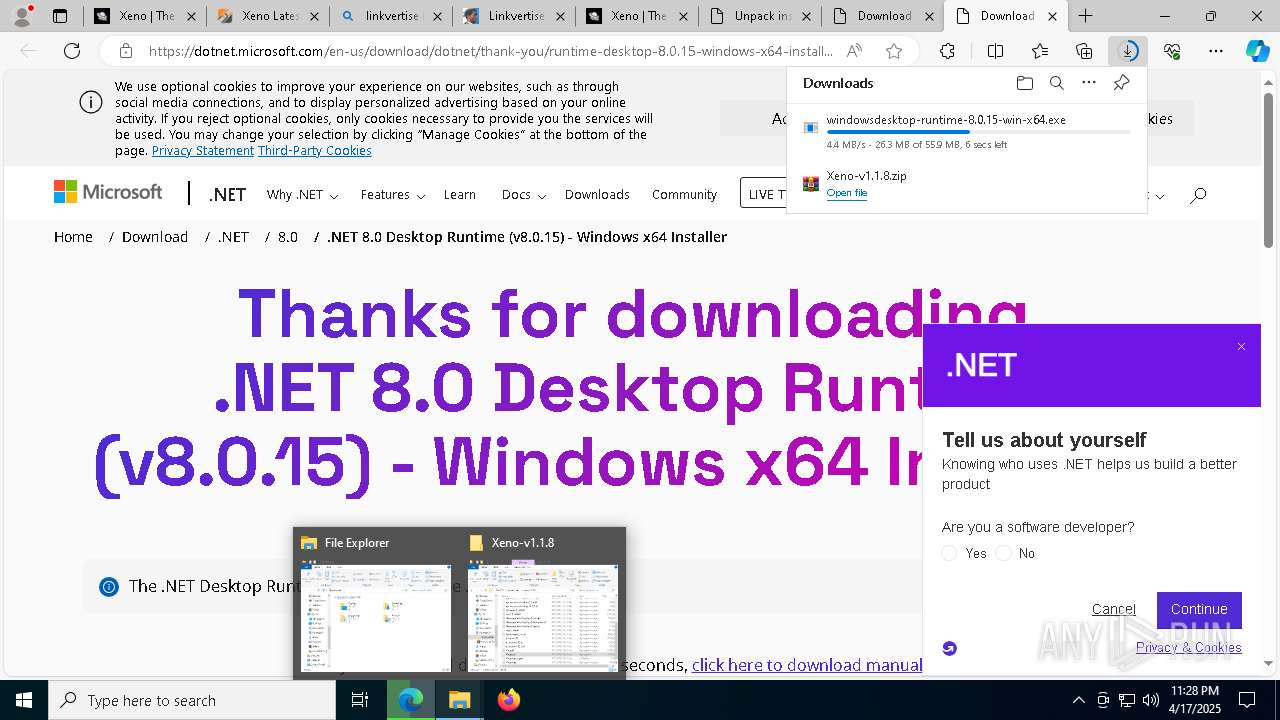Click the taskbar clock showing 11:28 PM

1193,700
